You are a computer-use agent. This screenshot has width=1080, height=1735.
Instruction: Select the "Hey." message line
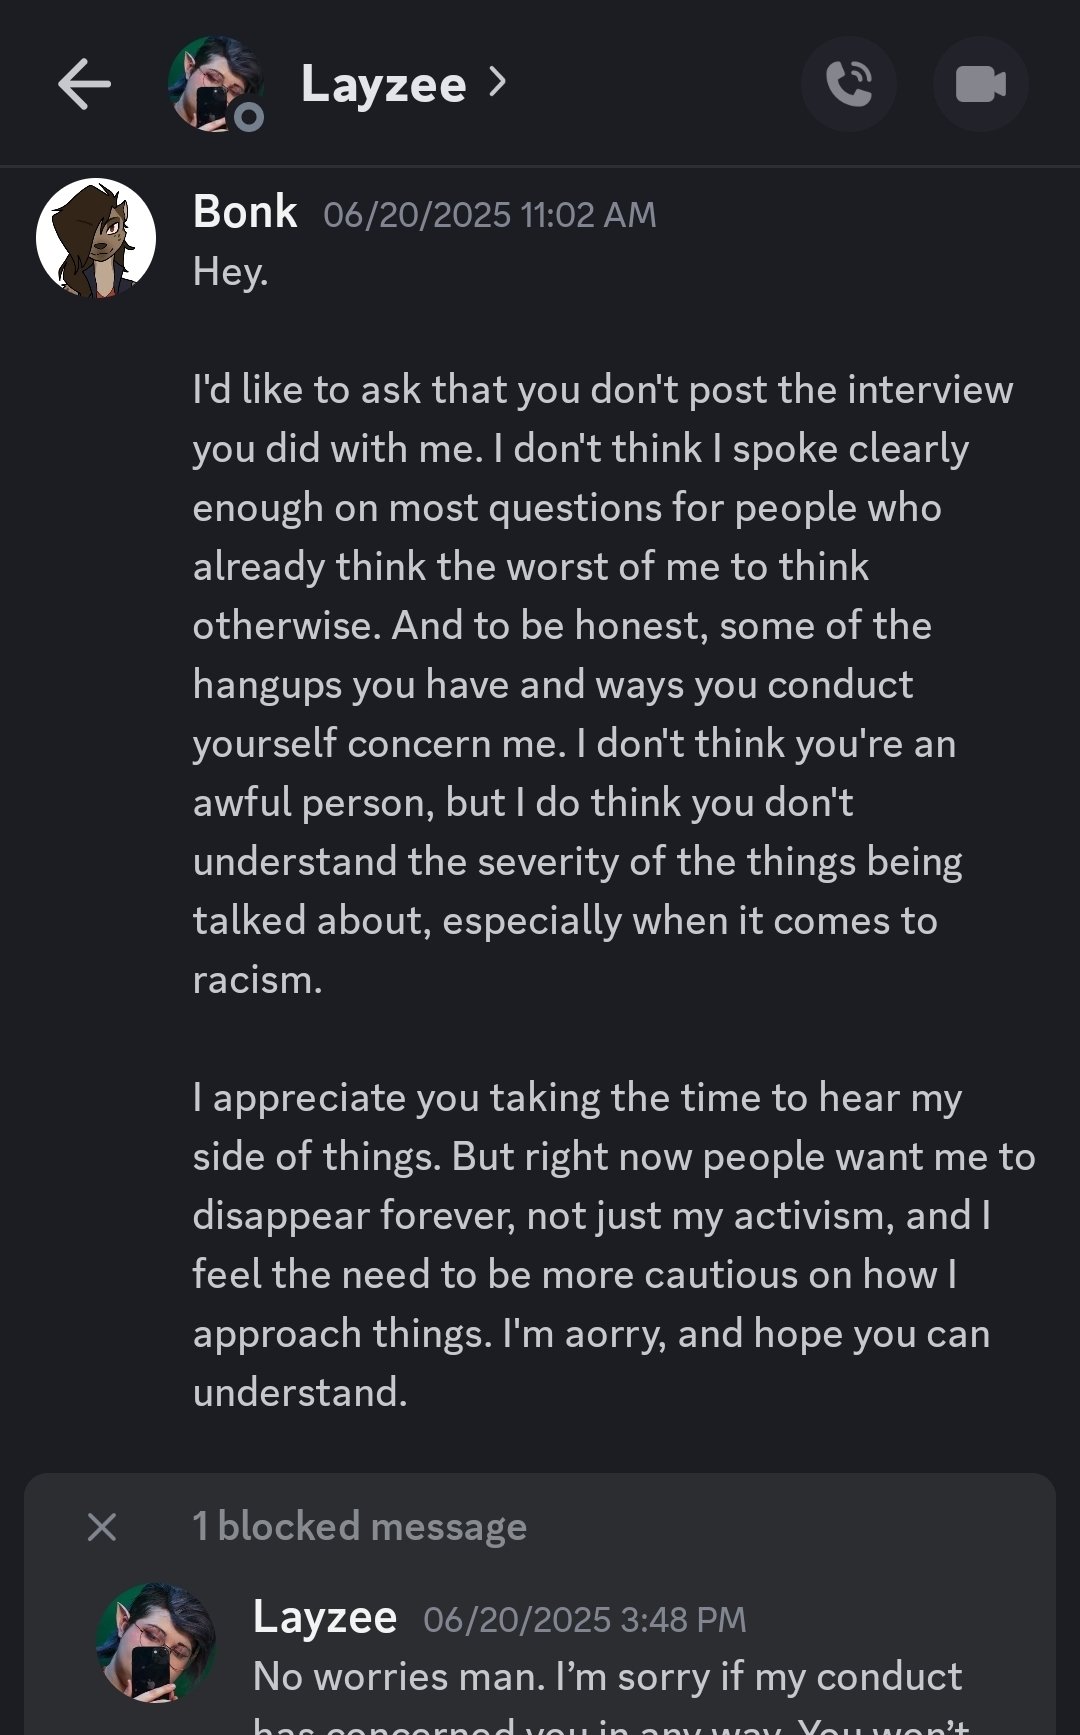pyautogui.click(x=230, y=272)
